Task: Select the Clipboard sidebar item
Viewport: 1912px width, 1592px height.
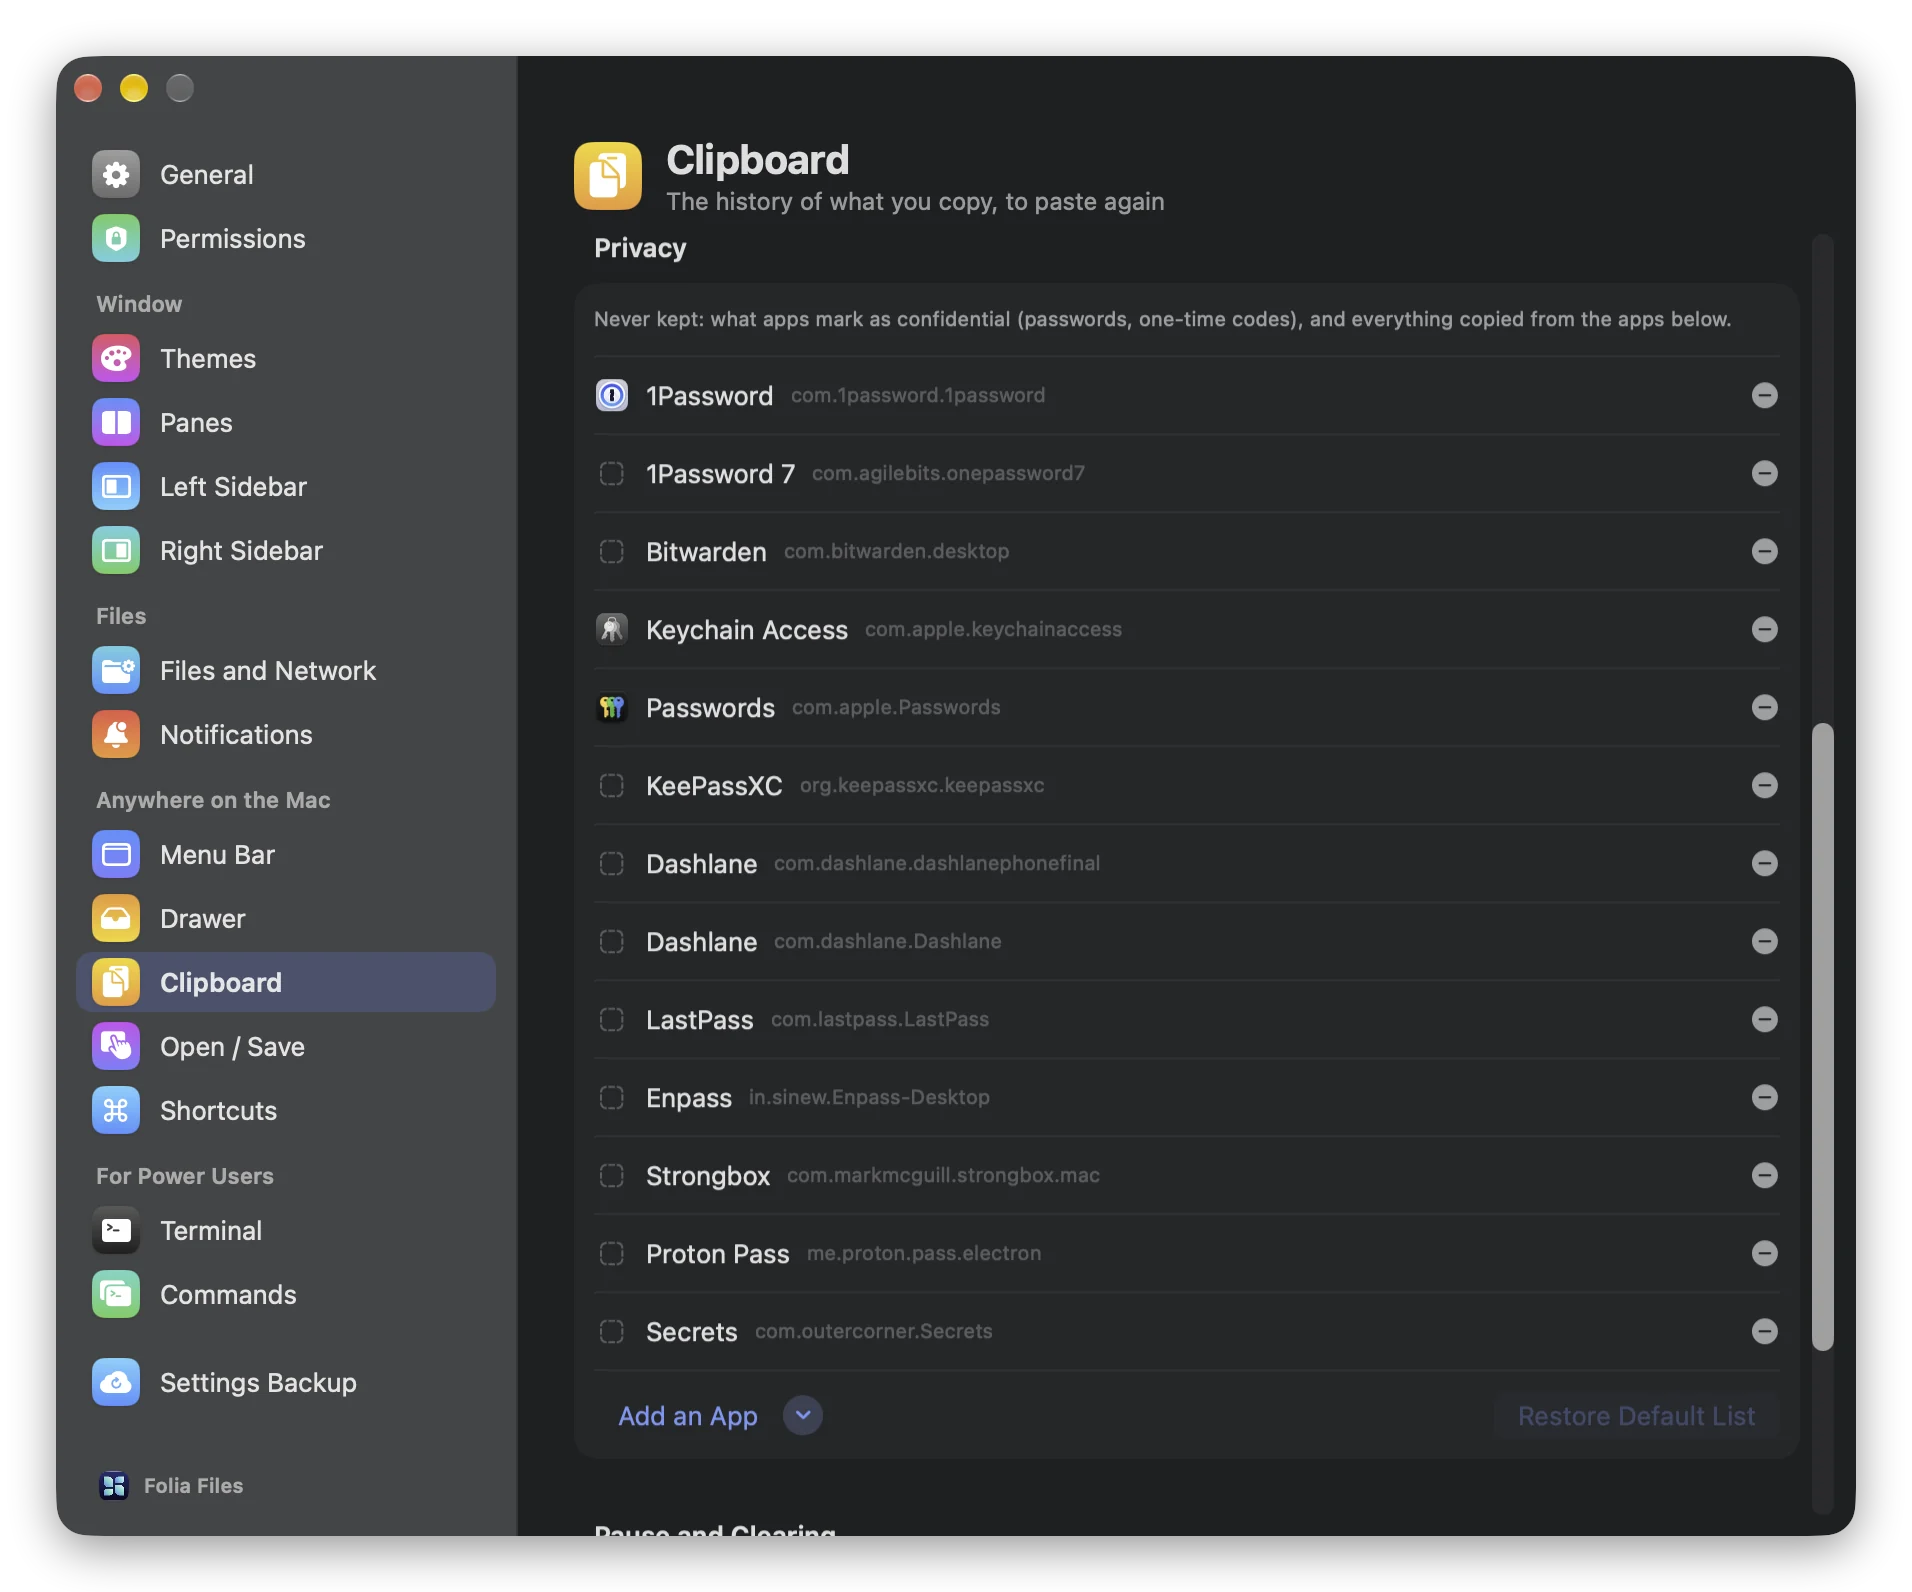Action: pyautogui.click(x=286, y=983)
